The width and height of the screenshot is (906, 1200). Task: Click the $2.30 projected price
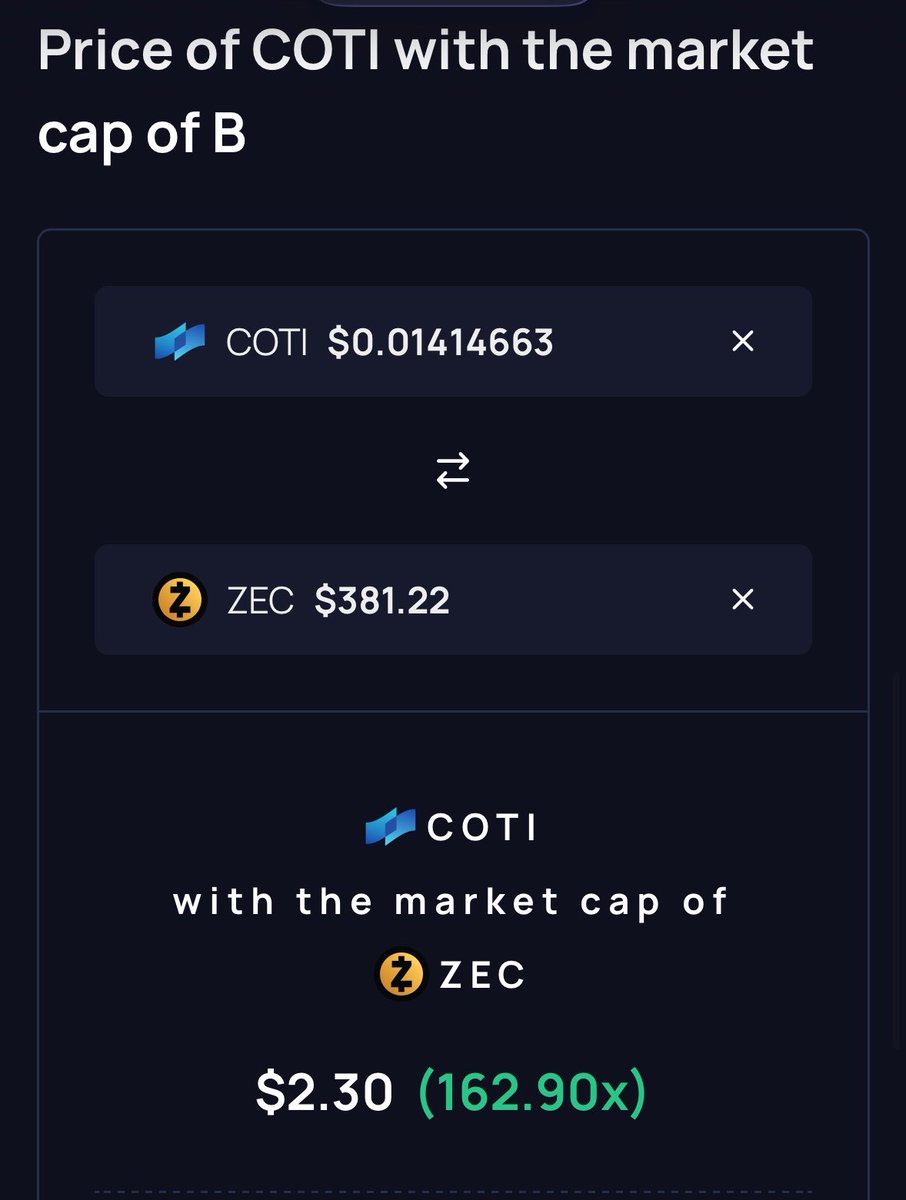pos(324,1092)
